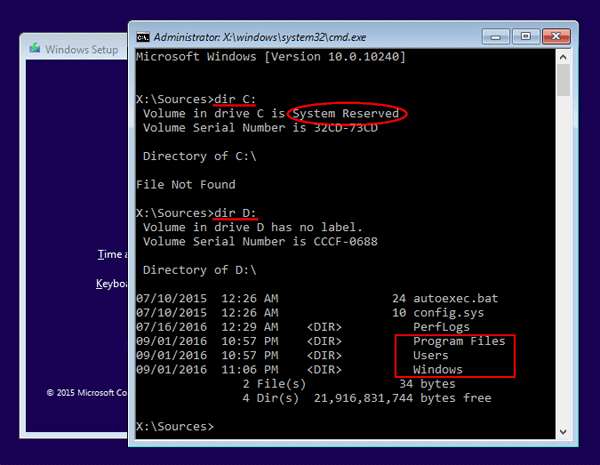Open the cmd.exe title bar system icon

pos(142,36)
